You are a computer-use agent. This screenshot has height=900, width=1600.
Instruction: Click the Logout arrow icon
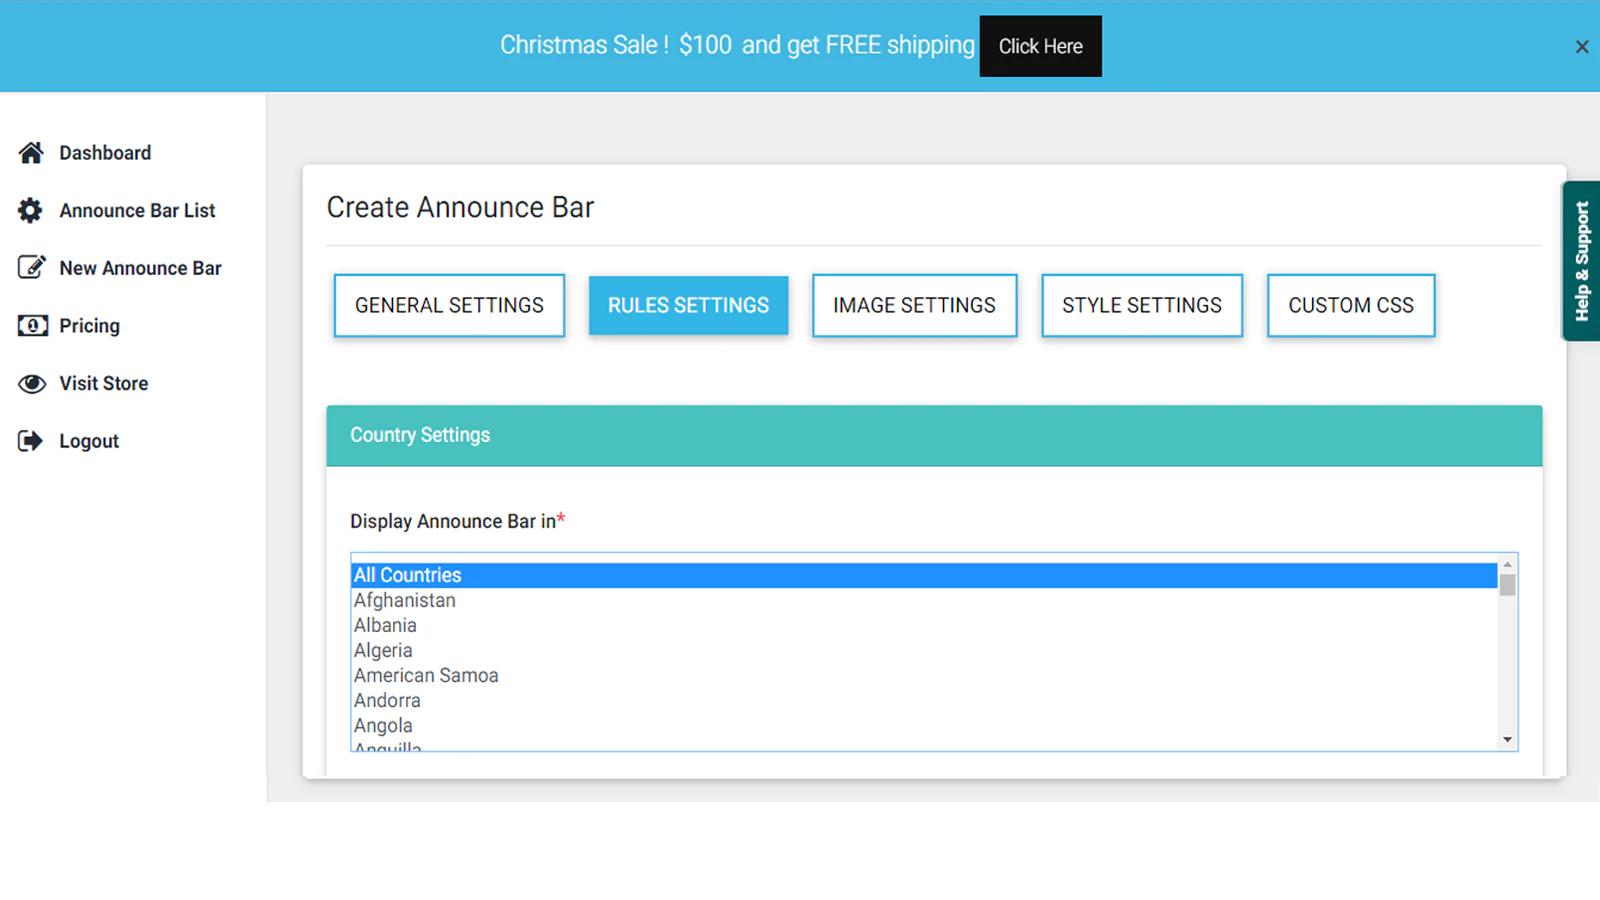click(x=31, y=441)
